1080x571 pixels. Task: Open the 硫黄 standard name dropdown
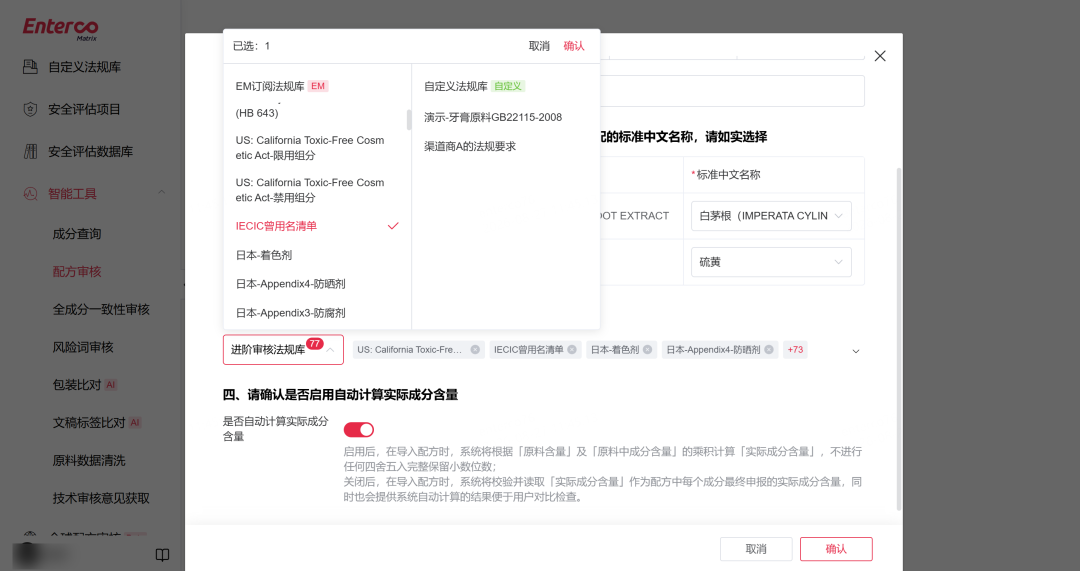pyautogui.click(x=771, y=262)
